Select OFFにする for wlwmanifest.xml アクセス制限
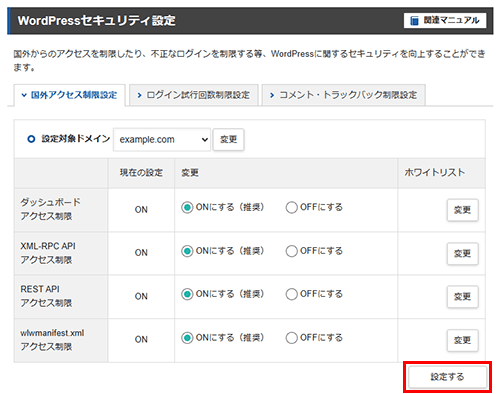Viewport: 500px width, 394px height. pos(291,338)
